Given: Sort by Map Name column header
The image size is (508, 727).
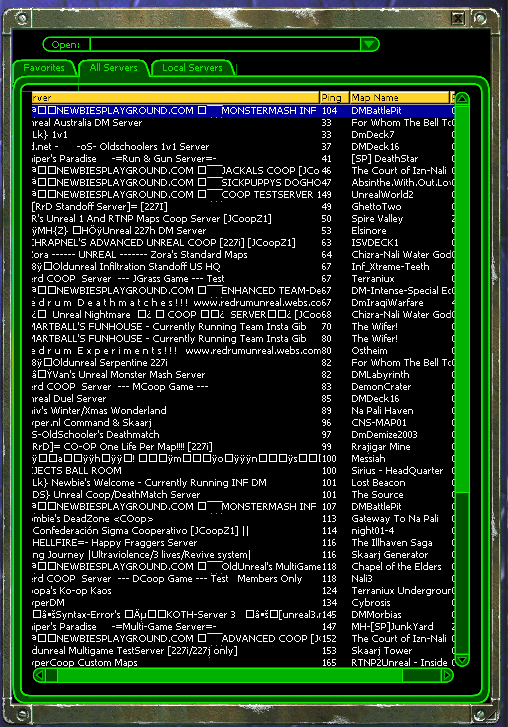Looking at the screenshot, I should coord(400,98).
